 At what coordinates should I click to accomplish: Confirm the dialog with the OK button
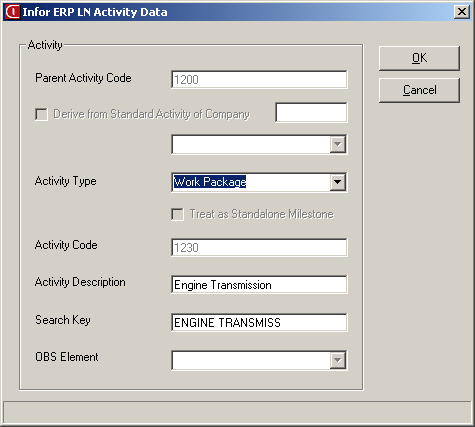coord(419,58)
